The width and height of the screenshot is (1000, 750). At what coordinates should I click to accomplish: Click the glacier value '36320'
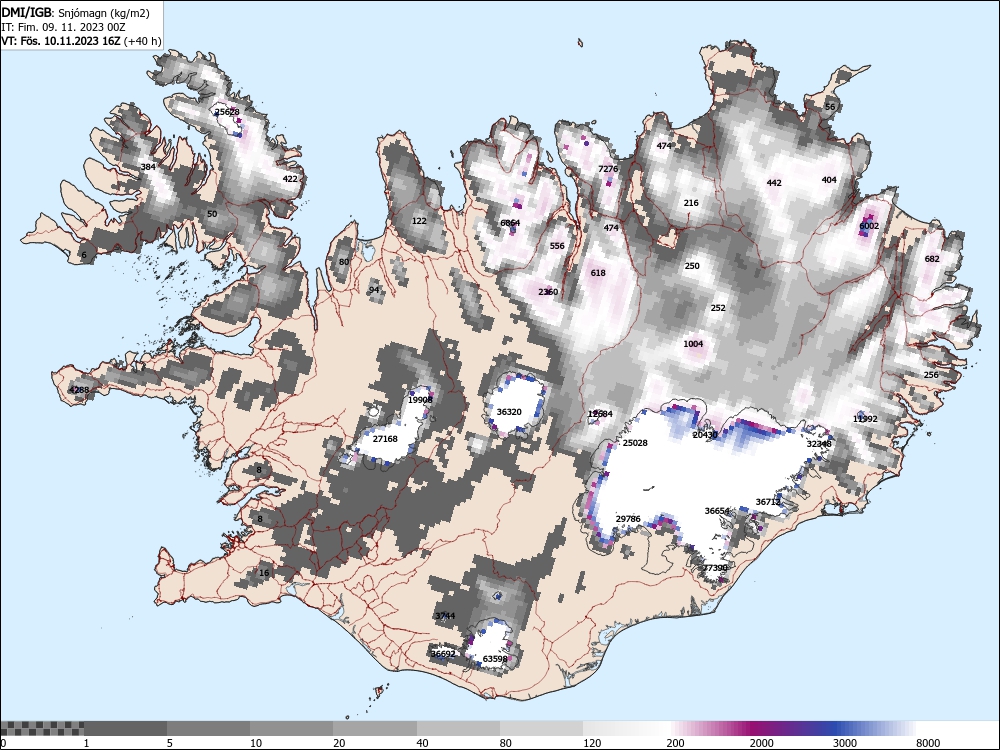pos(509,412)
